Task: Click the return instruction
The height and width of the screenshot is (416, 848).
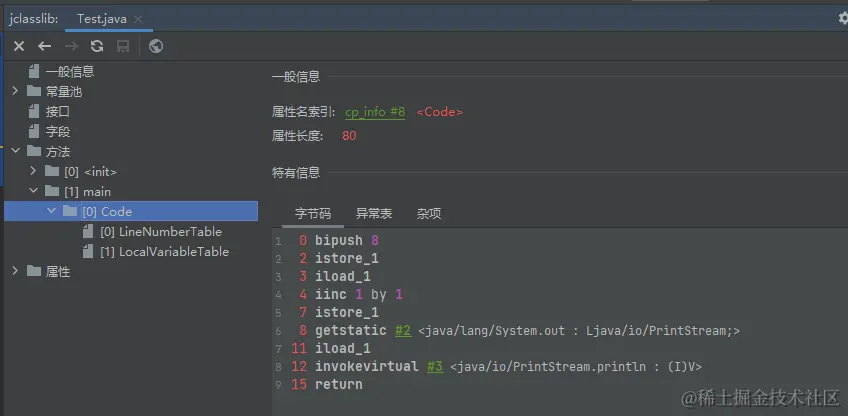Action: point(339,384)
